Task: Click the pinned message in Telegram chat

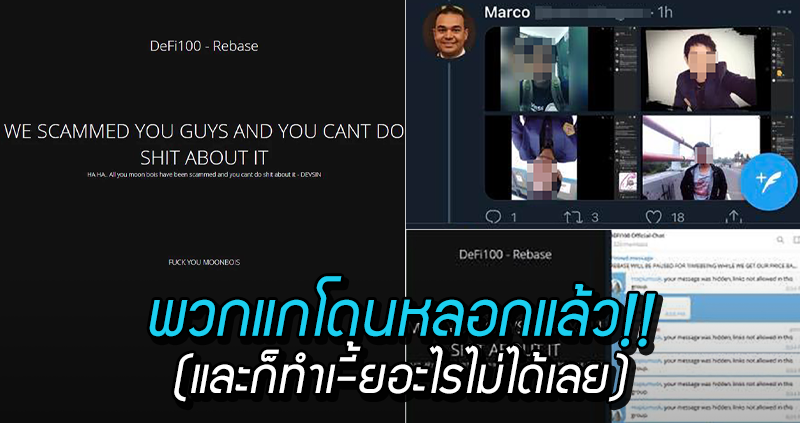Action: (704, 263)
